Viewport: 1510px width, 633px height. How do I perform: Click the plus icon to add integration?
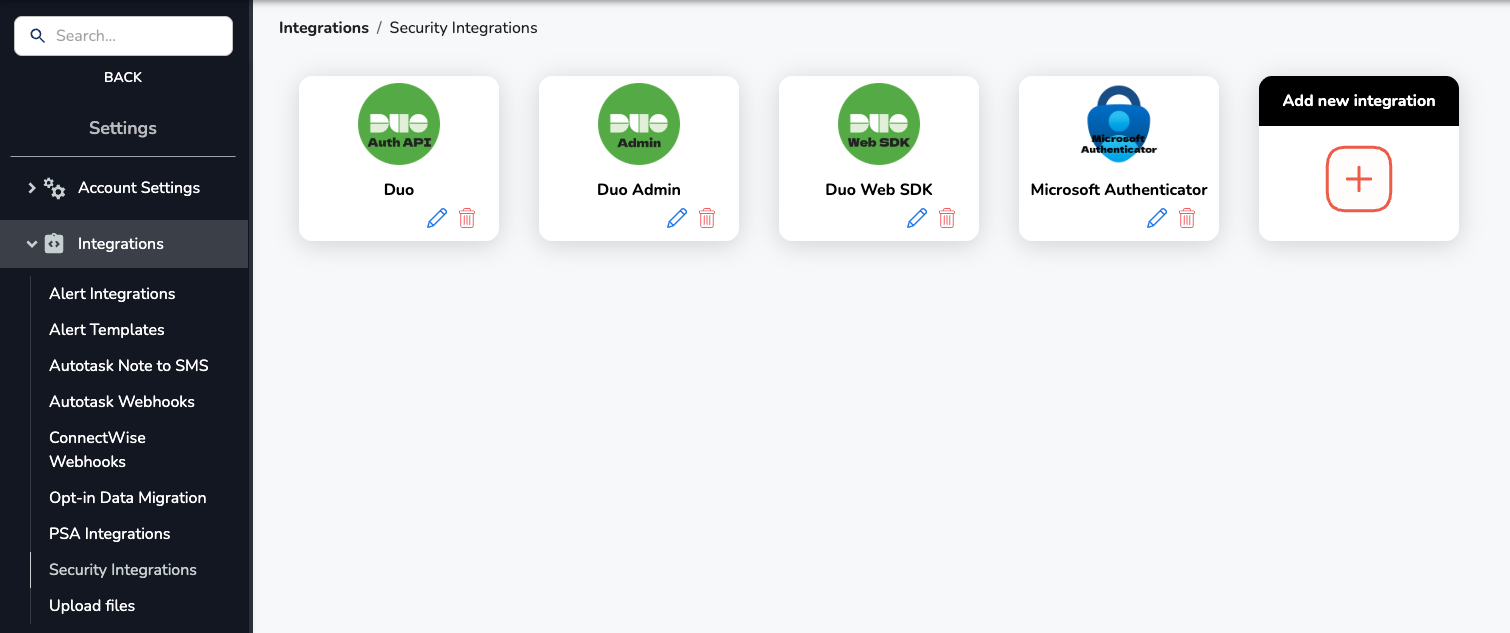tap(1358, 179)
